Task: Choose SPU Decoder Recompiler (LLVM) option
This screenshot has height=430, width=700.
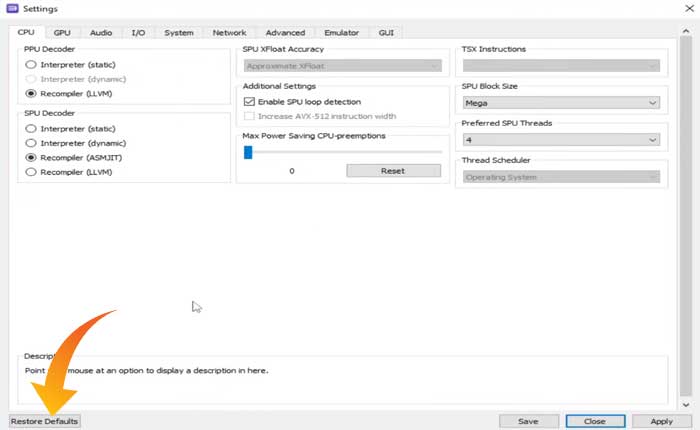Action: click(32, 172)
